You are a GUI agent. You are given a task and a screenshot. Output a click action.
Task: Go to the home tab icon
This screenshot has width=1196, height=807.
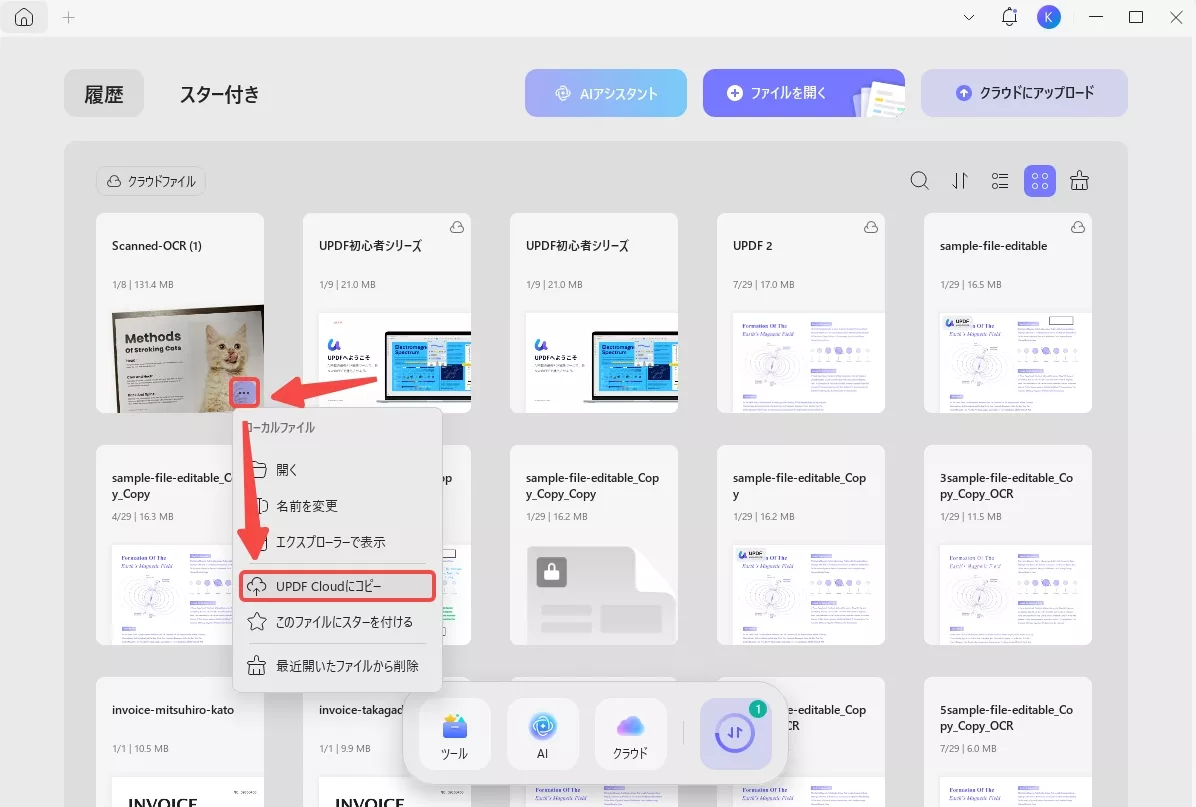24,17
